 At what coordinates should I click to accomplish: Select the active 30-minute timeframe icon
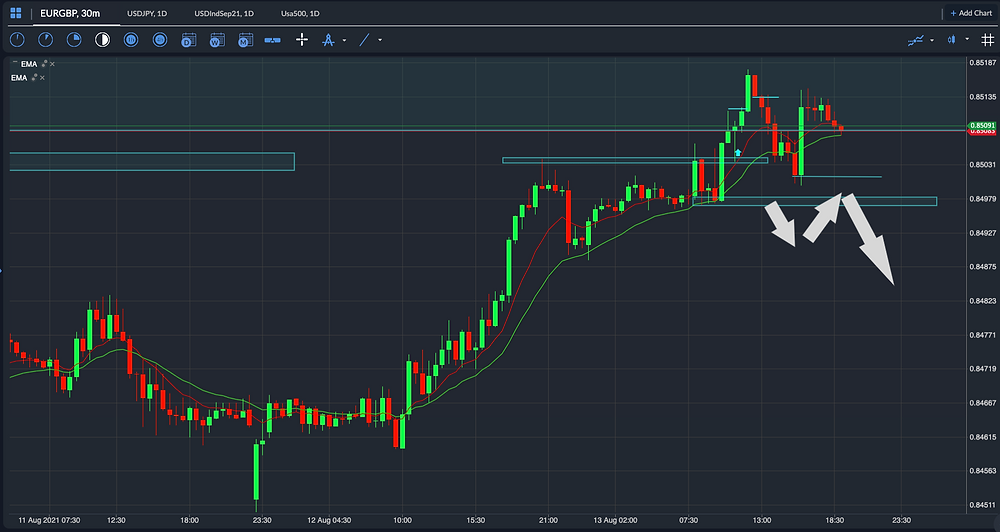click(102, 40)
